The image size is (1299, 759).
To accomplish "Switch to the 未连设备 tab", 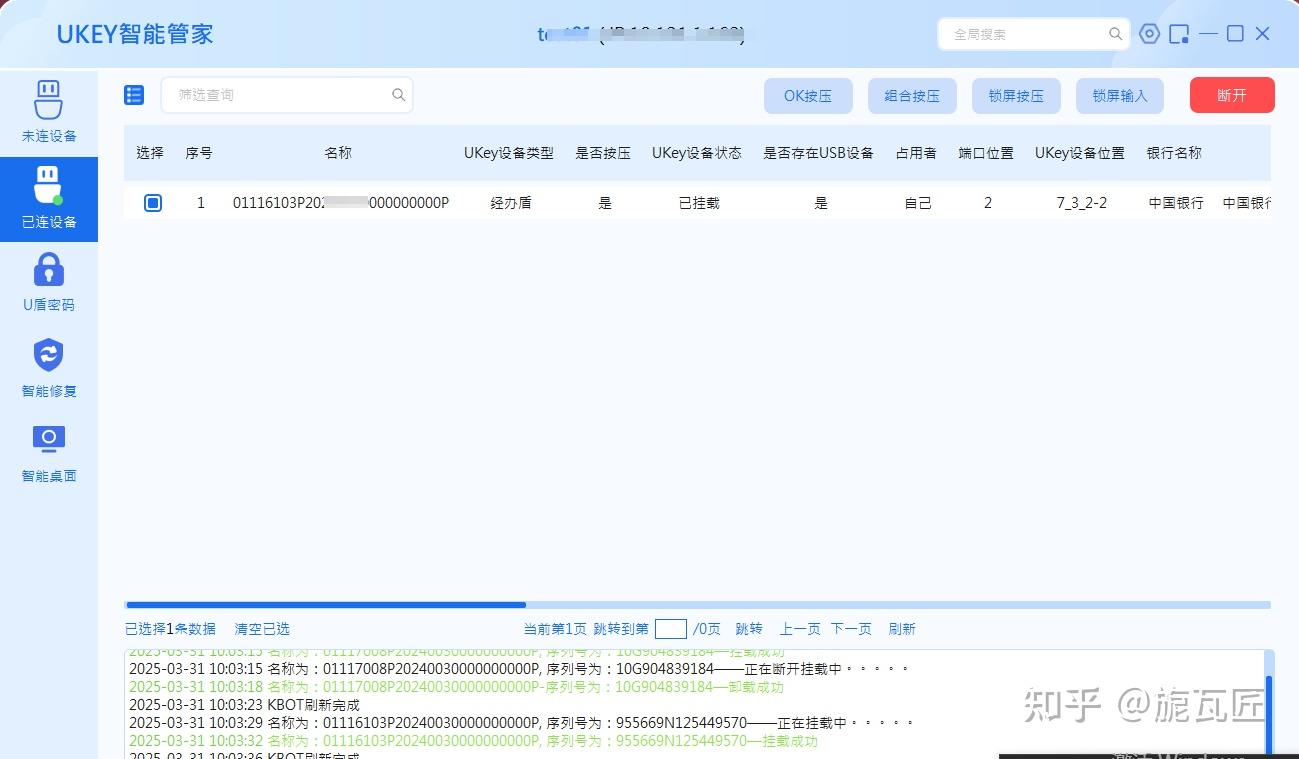I will pyautogui.click(x=48, y=112).
